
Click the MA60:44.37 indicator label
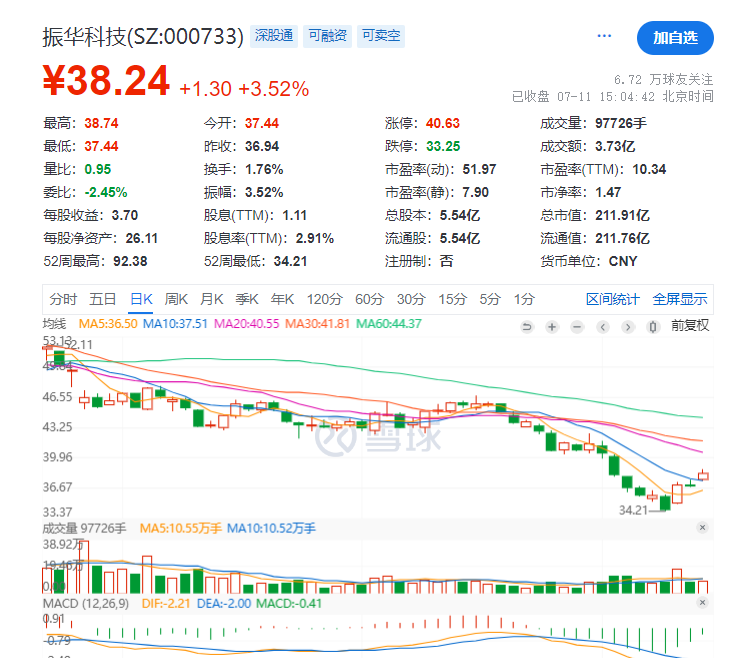point(389,324)
